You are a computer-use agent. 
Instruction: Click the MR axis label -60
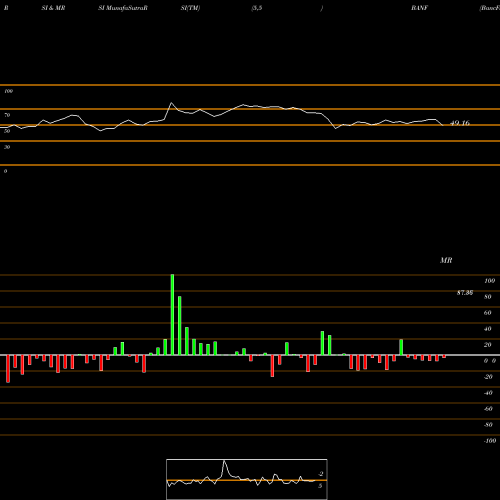coord(488,409)
